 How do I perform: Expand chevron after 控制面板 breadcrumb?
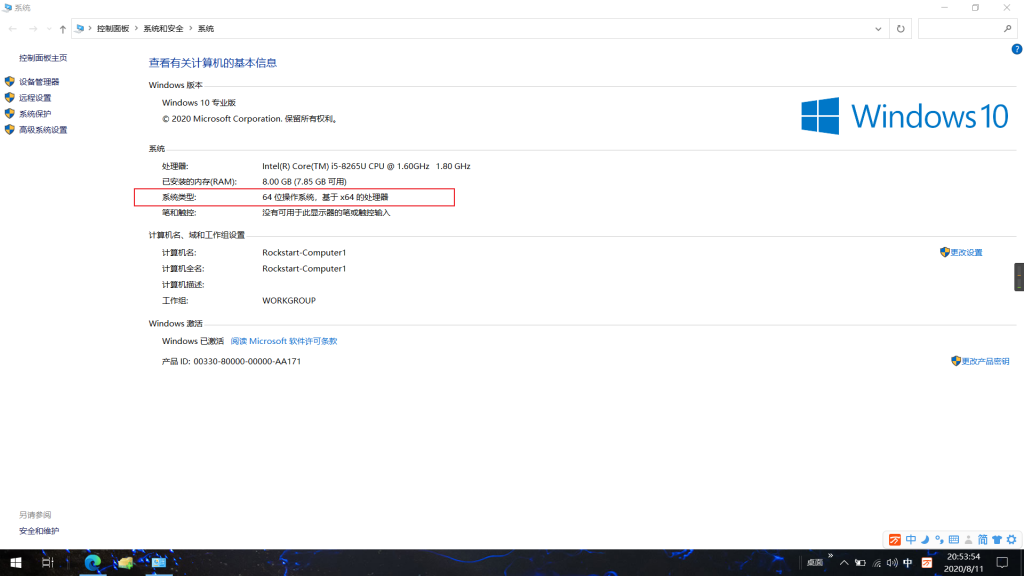(x=136, y=29)
